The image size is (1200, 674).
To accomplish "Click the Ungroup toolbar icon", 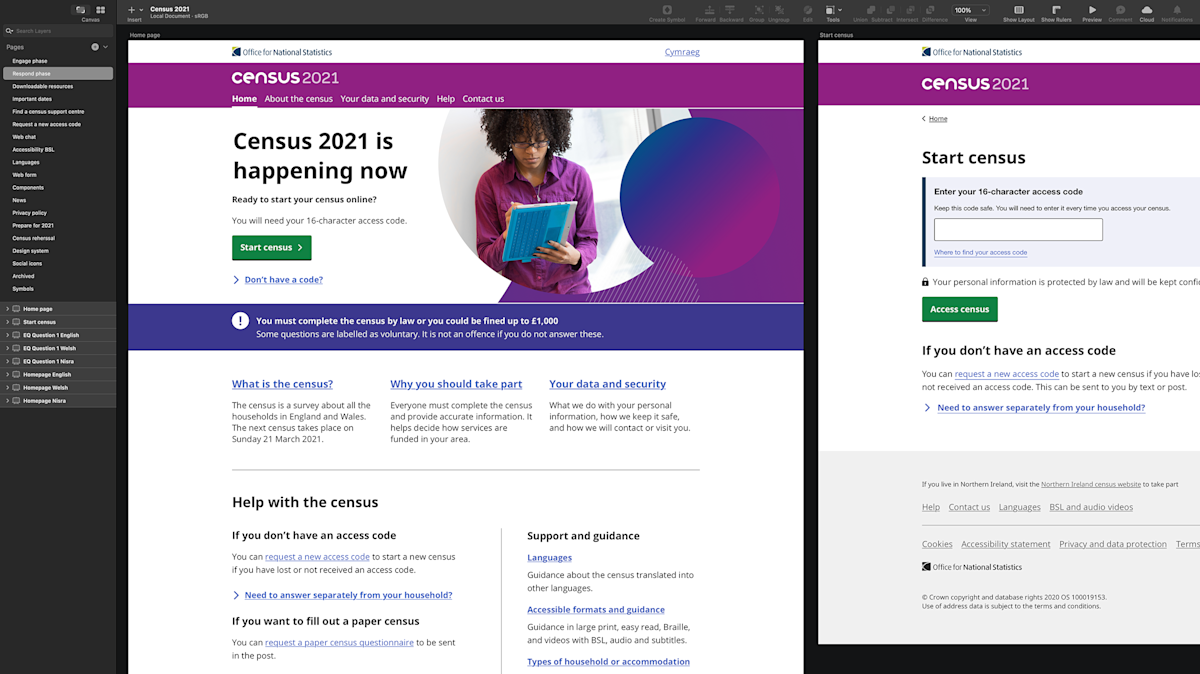I will [778, 10].
